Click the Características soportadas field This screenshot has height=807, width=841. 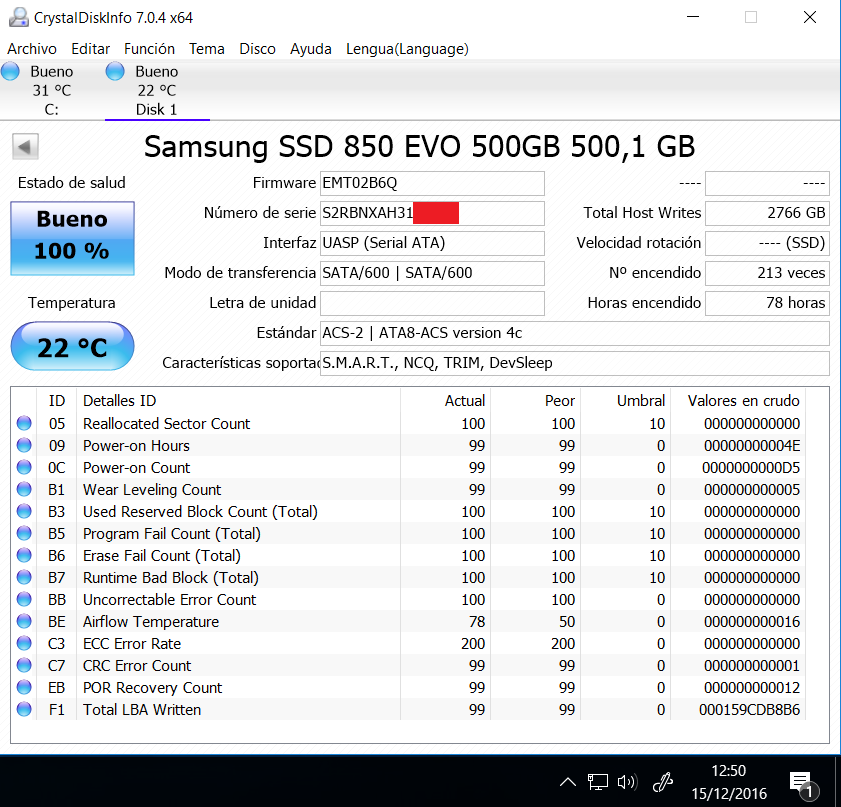tap(575, 363)
